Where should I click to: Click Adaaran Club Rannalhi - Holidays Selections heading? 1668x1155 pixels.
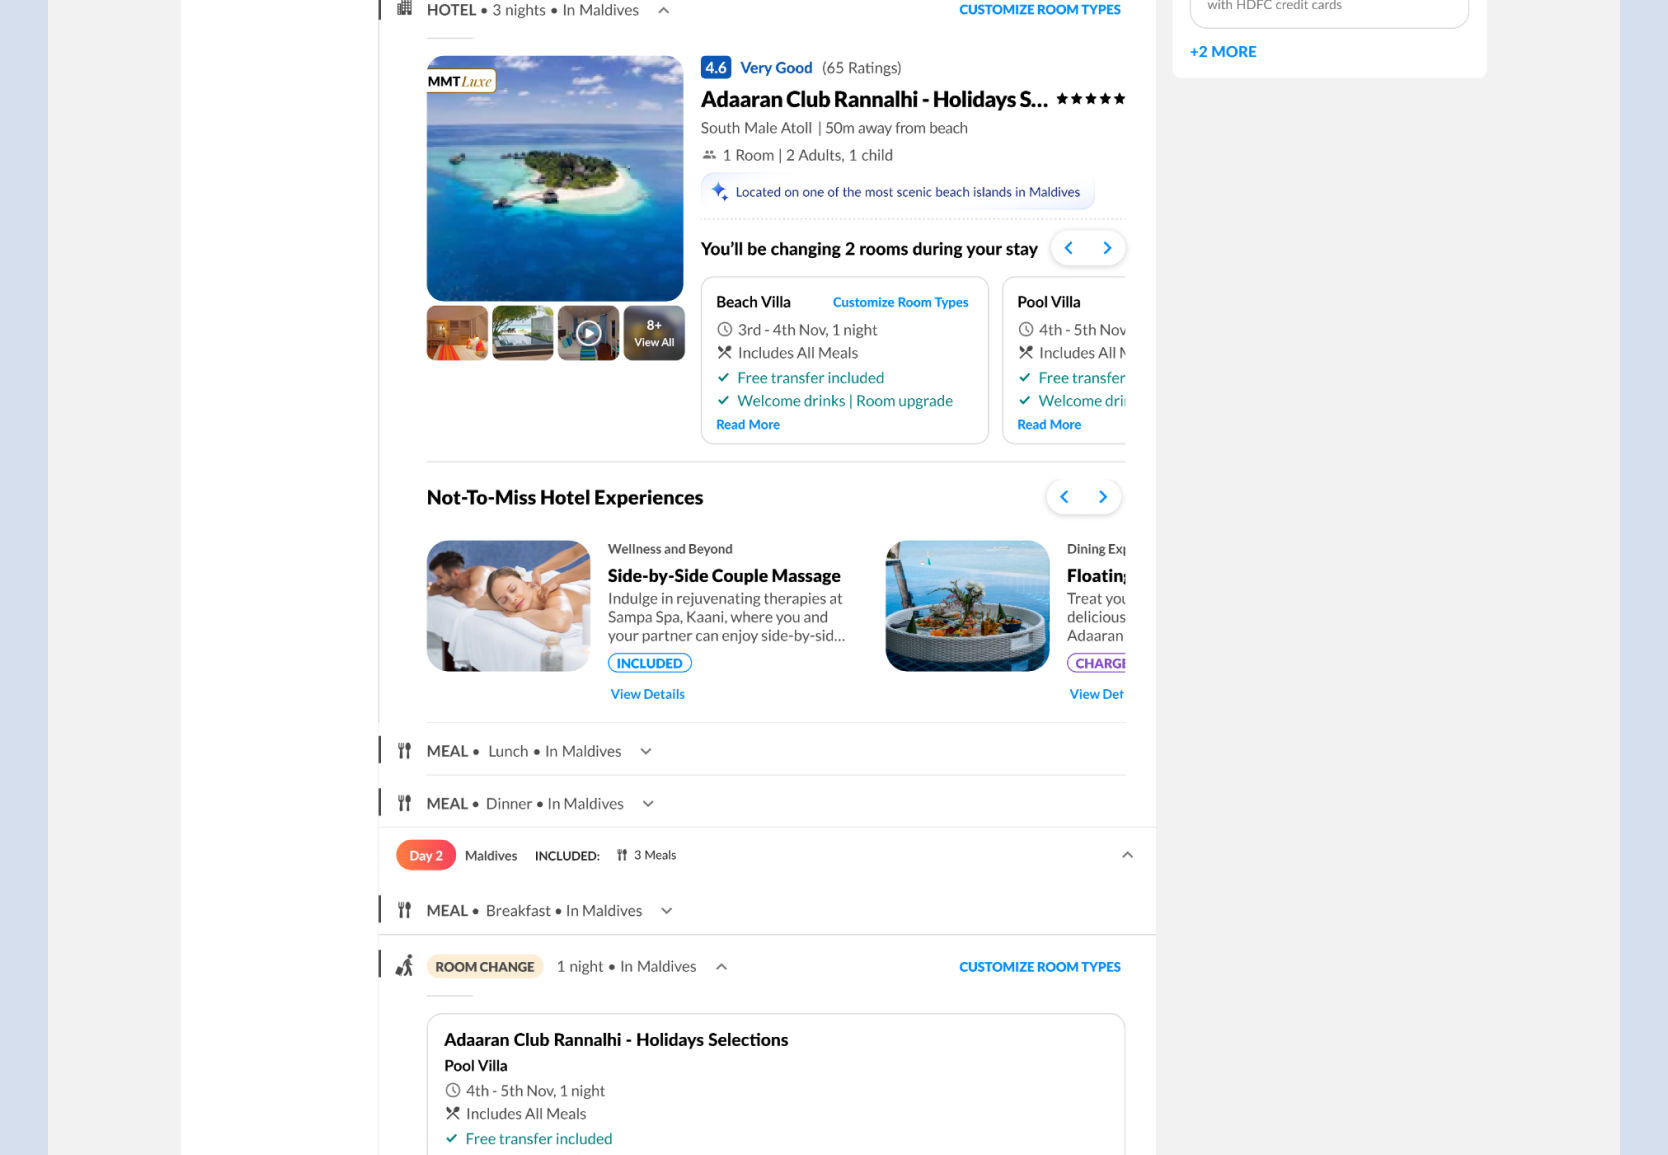pyautogui.click(x=616, y=1040)
